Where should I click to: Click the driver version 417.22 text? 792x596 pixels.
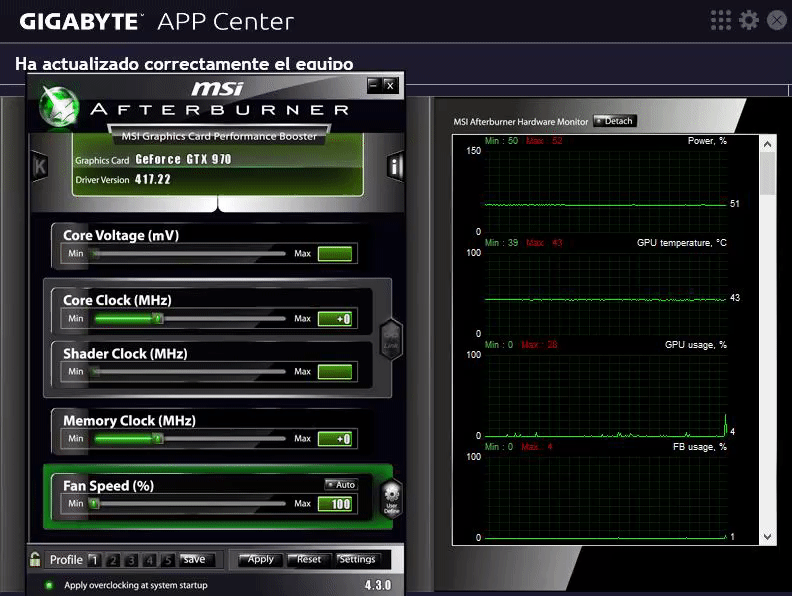(x=153, y=179)
